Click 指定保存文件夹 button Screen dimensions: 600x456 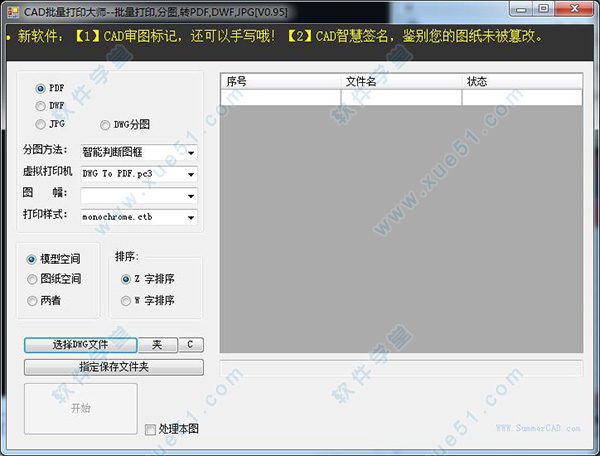114,367
